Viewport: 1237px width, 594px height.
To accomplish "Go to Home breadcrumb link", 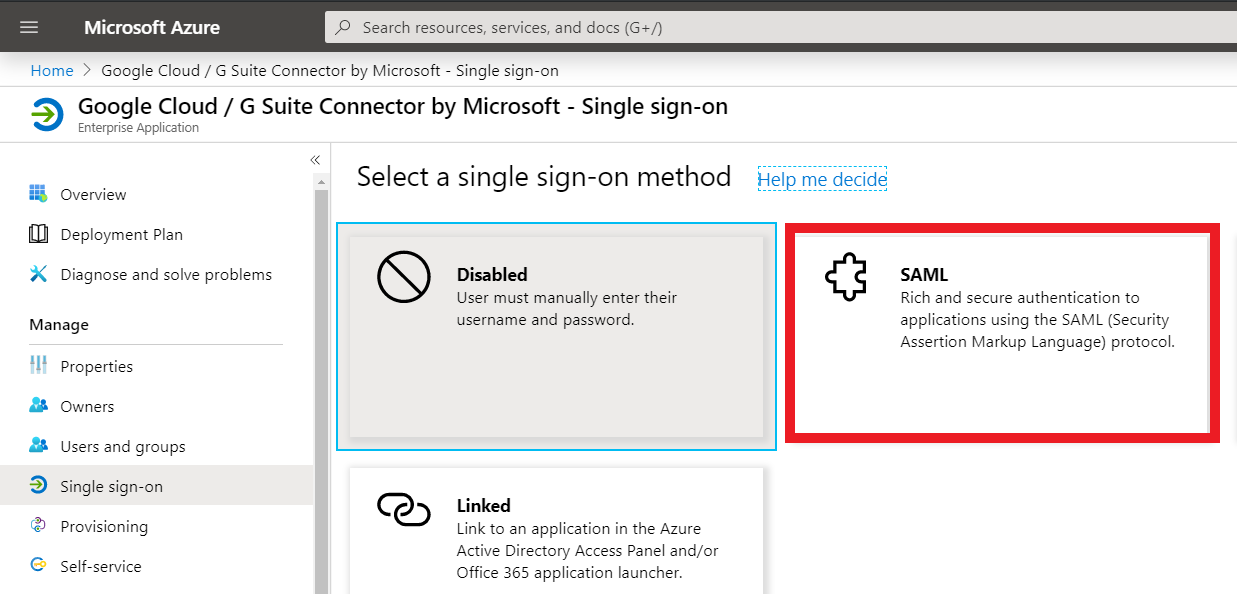I will pos(52,70).
